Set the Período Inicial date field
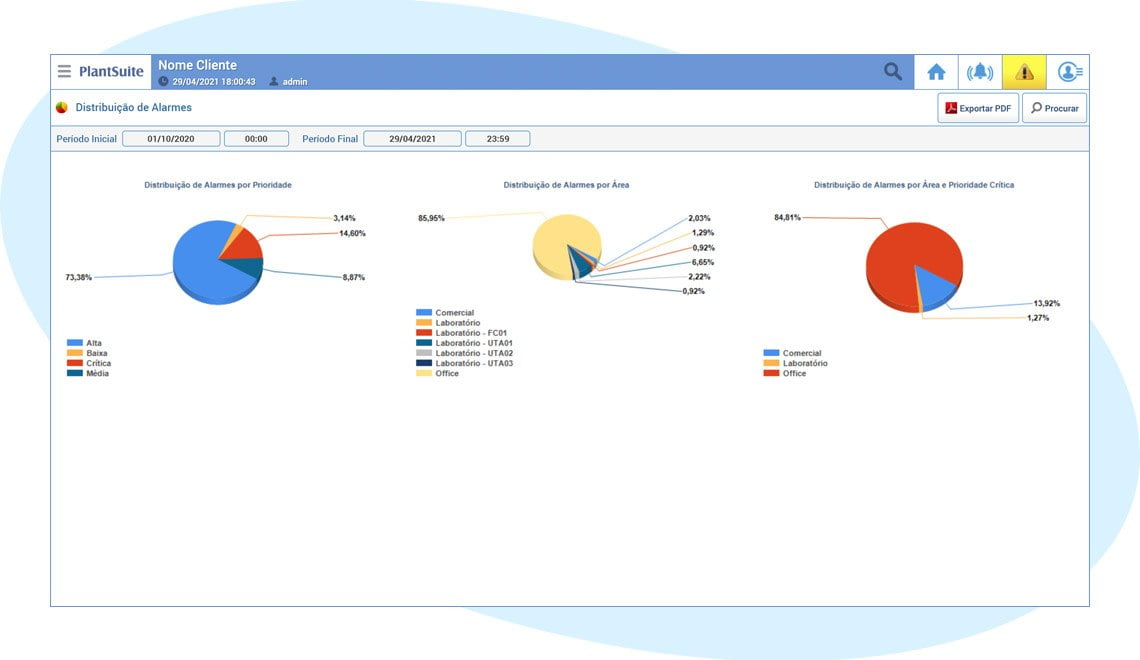Screen dimensions: 1140x660 [171, 139]
